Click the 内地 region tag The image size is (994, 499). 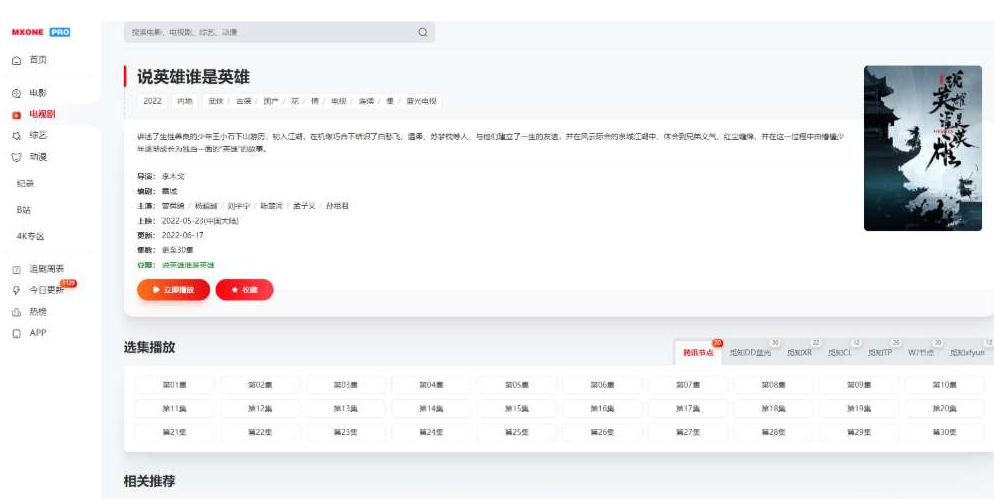(x=184, y=101)
